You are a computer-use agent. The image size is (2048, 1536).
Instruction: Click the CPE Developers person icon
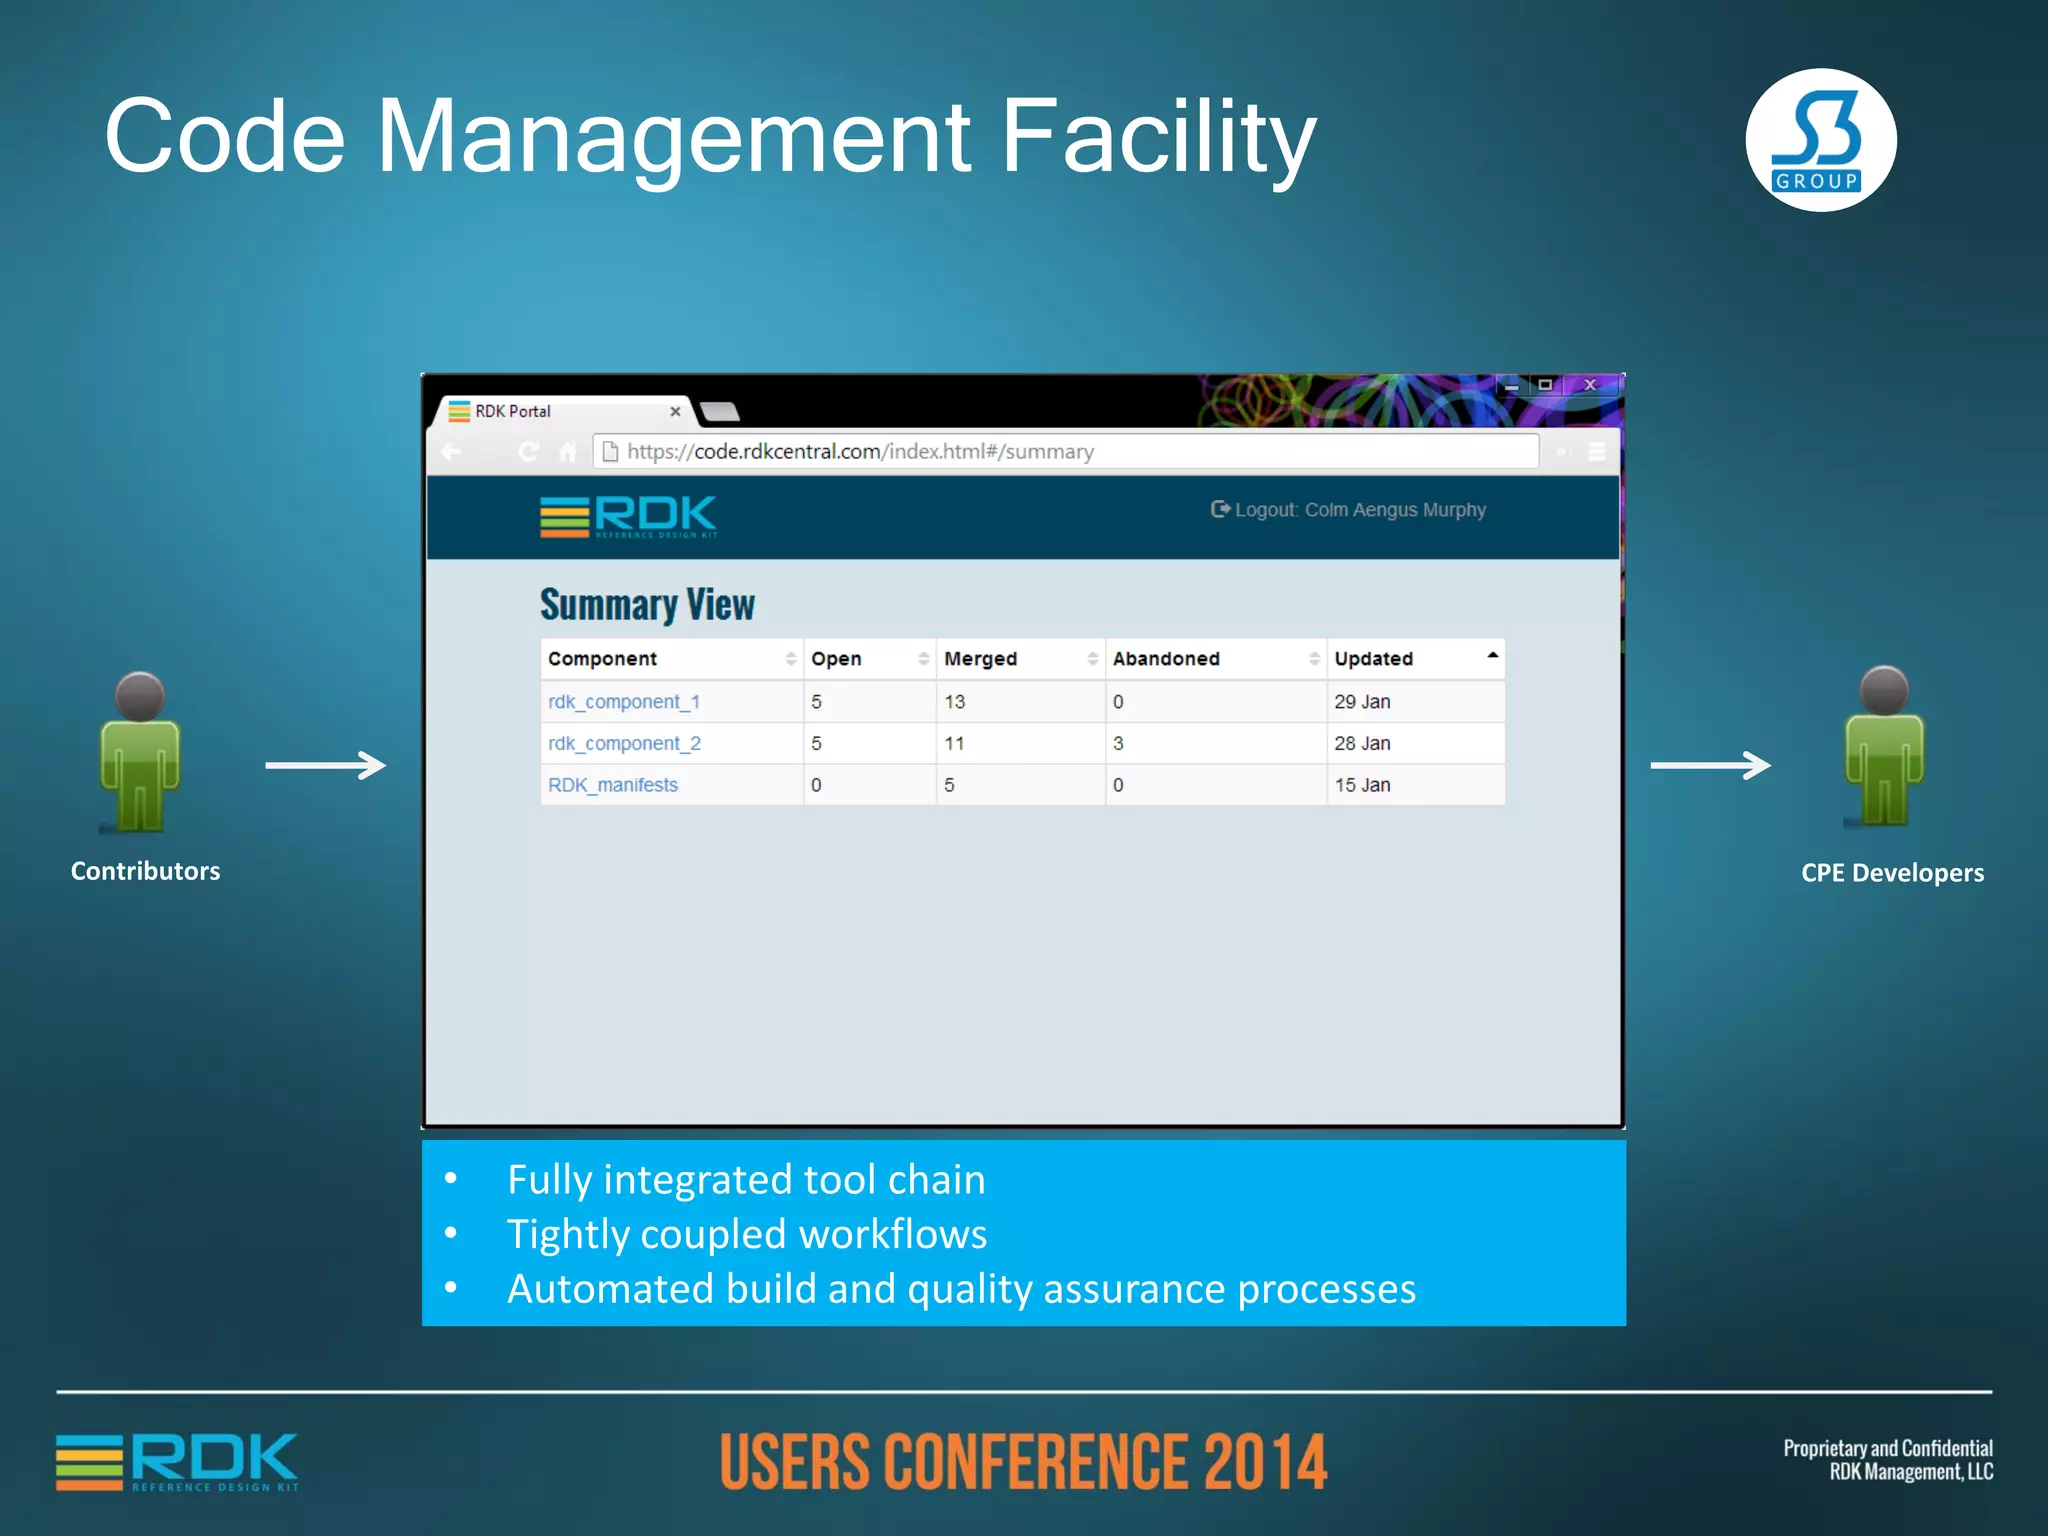click(1884, 747)
